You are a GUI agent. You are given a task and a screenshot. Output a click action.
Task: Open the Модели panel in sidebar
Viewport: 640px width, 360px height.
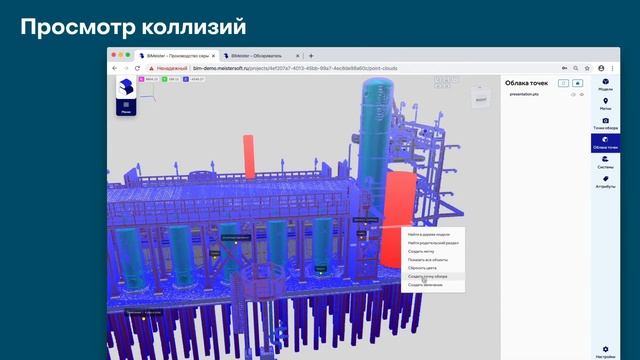[x=605, y=85]
